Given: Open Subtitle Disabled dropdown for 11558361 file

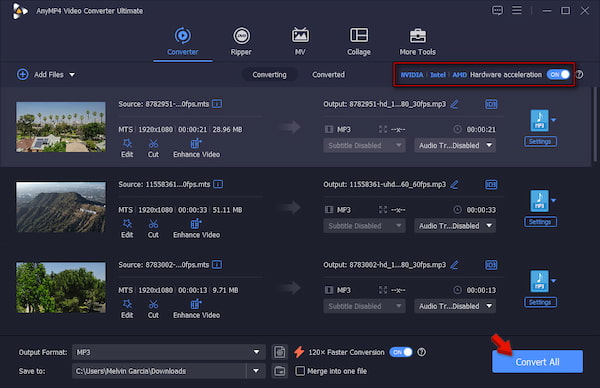Looking at the screenshot, I should 364,226.
